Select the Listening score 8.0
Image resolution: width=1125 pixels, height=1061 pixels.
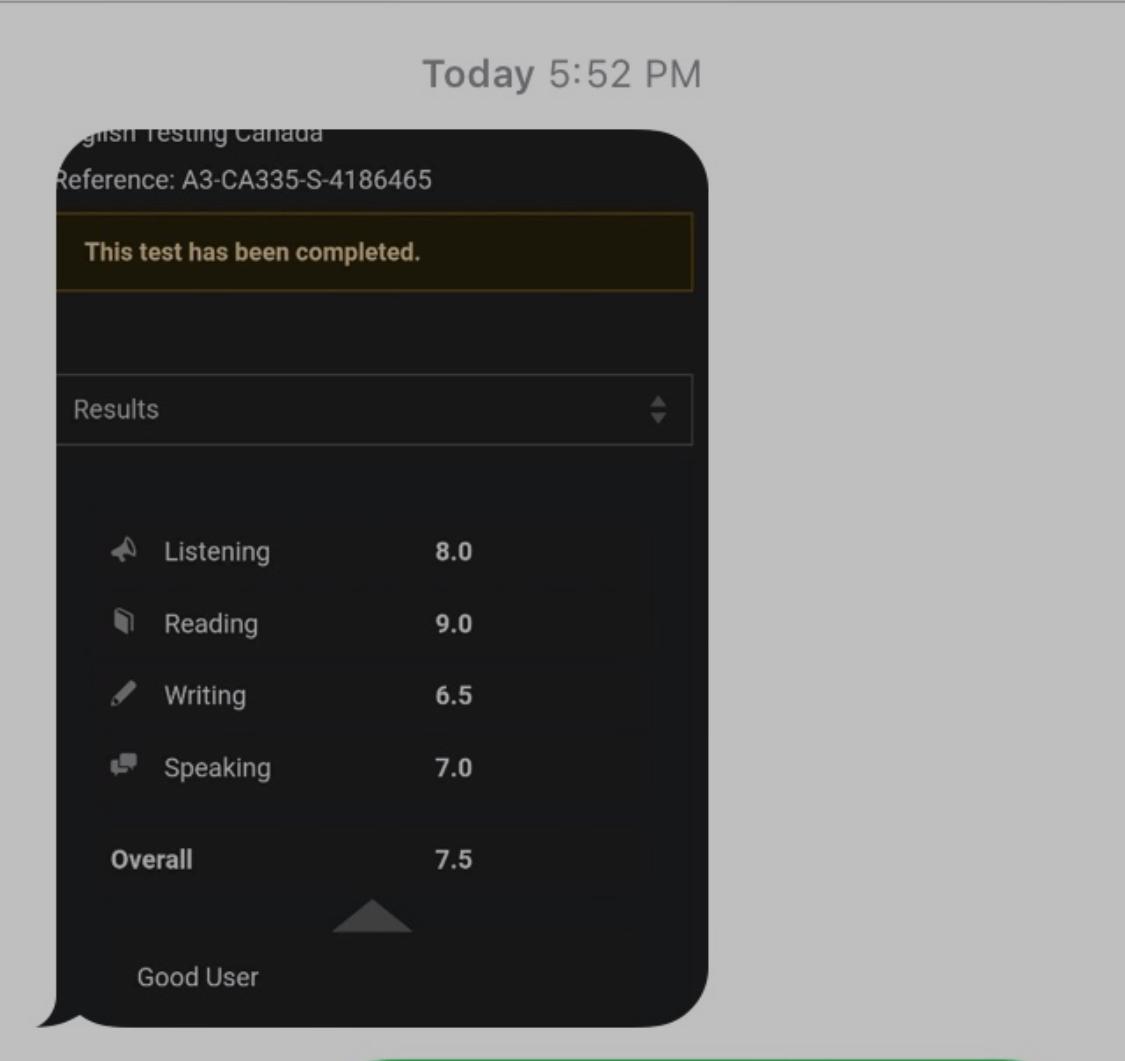pos(453,552)
